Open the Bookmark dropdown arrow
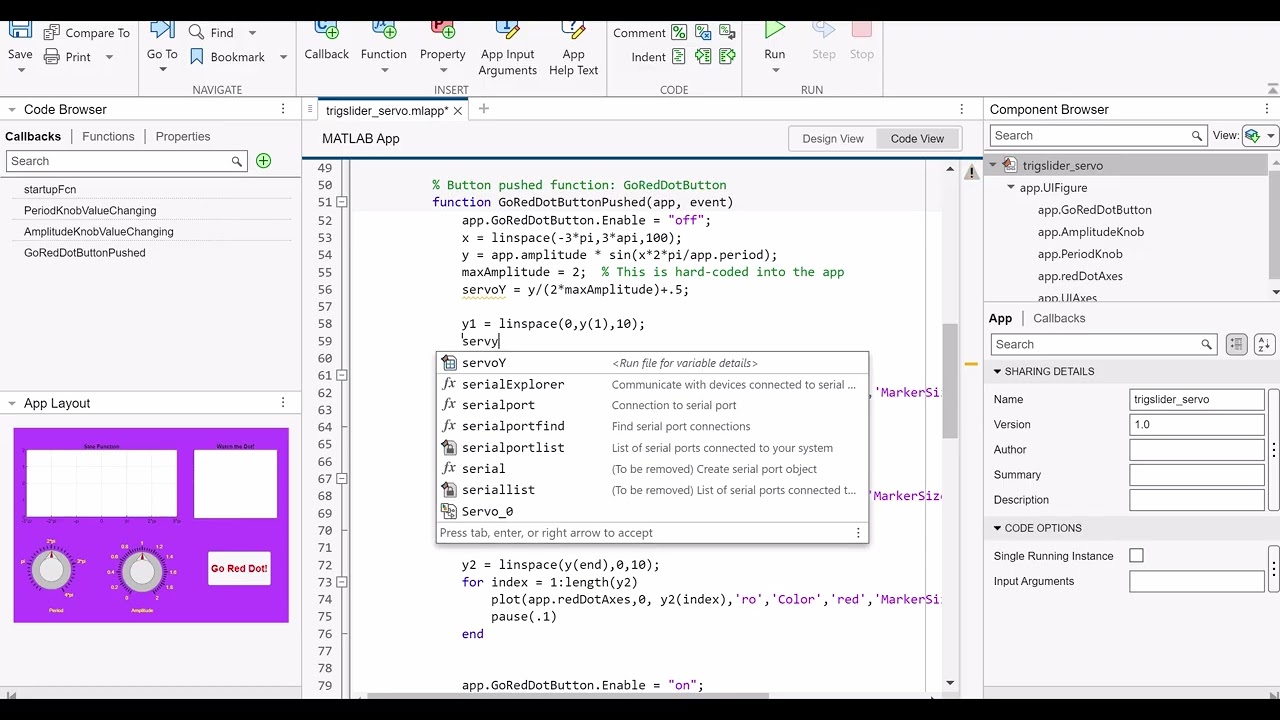This screenshot has width=1280, height=720. 283,57
